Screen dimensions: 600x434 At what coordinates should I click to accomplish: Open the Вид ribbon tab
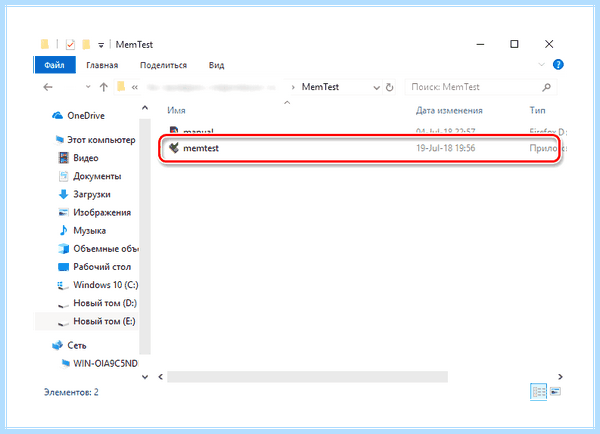[x=216, y=65]
